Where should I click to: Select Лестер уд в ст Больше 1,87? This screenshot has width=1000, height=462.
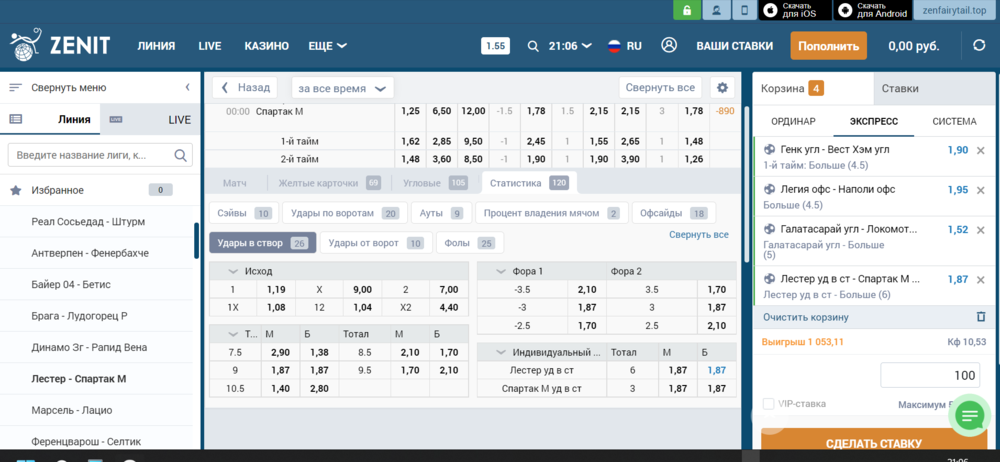pyautogui.click(x=717, y=370)
